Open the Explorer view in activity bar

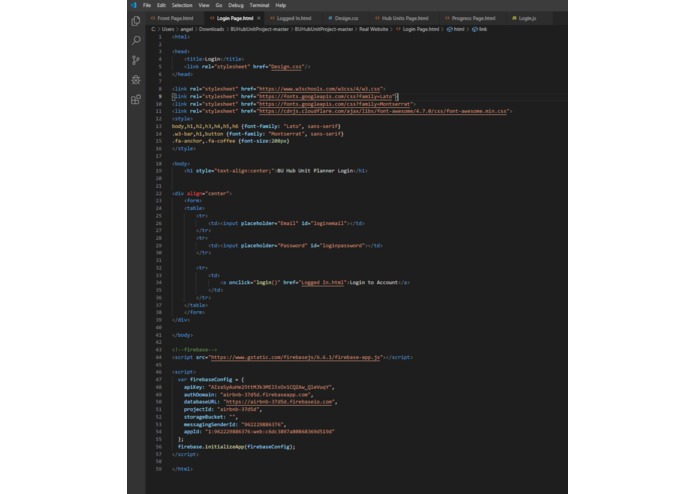point(136,21)
